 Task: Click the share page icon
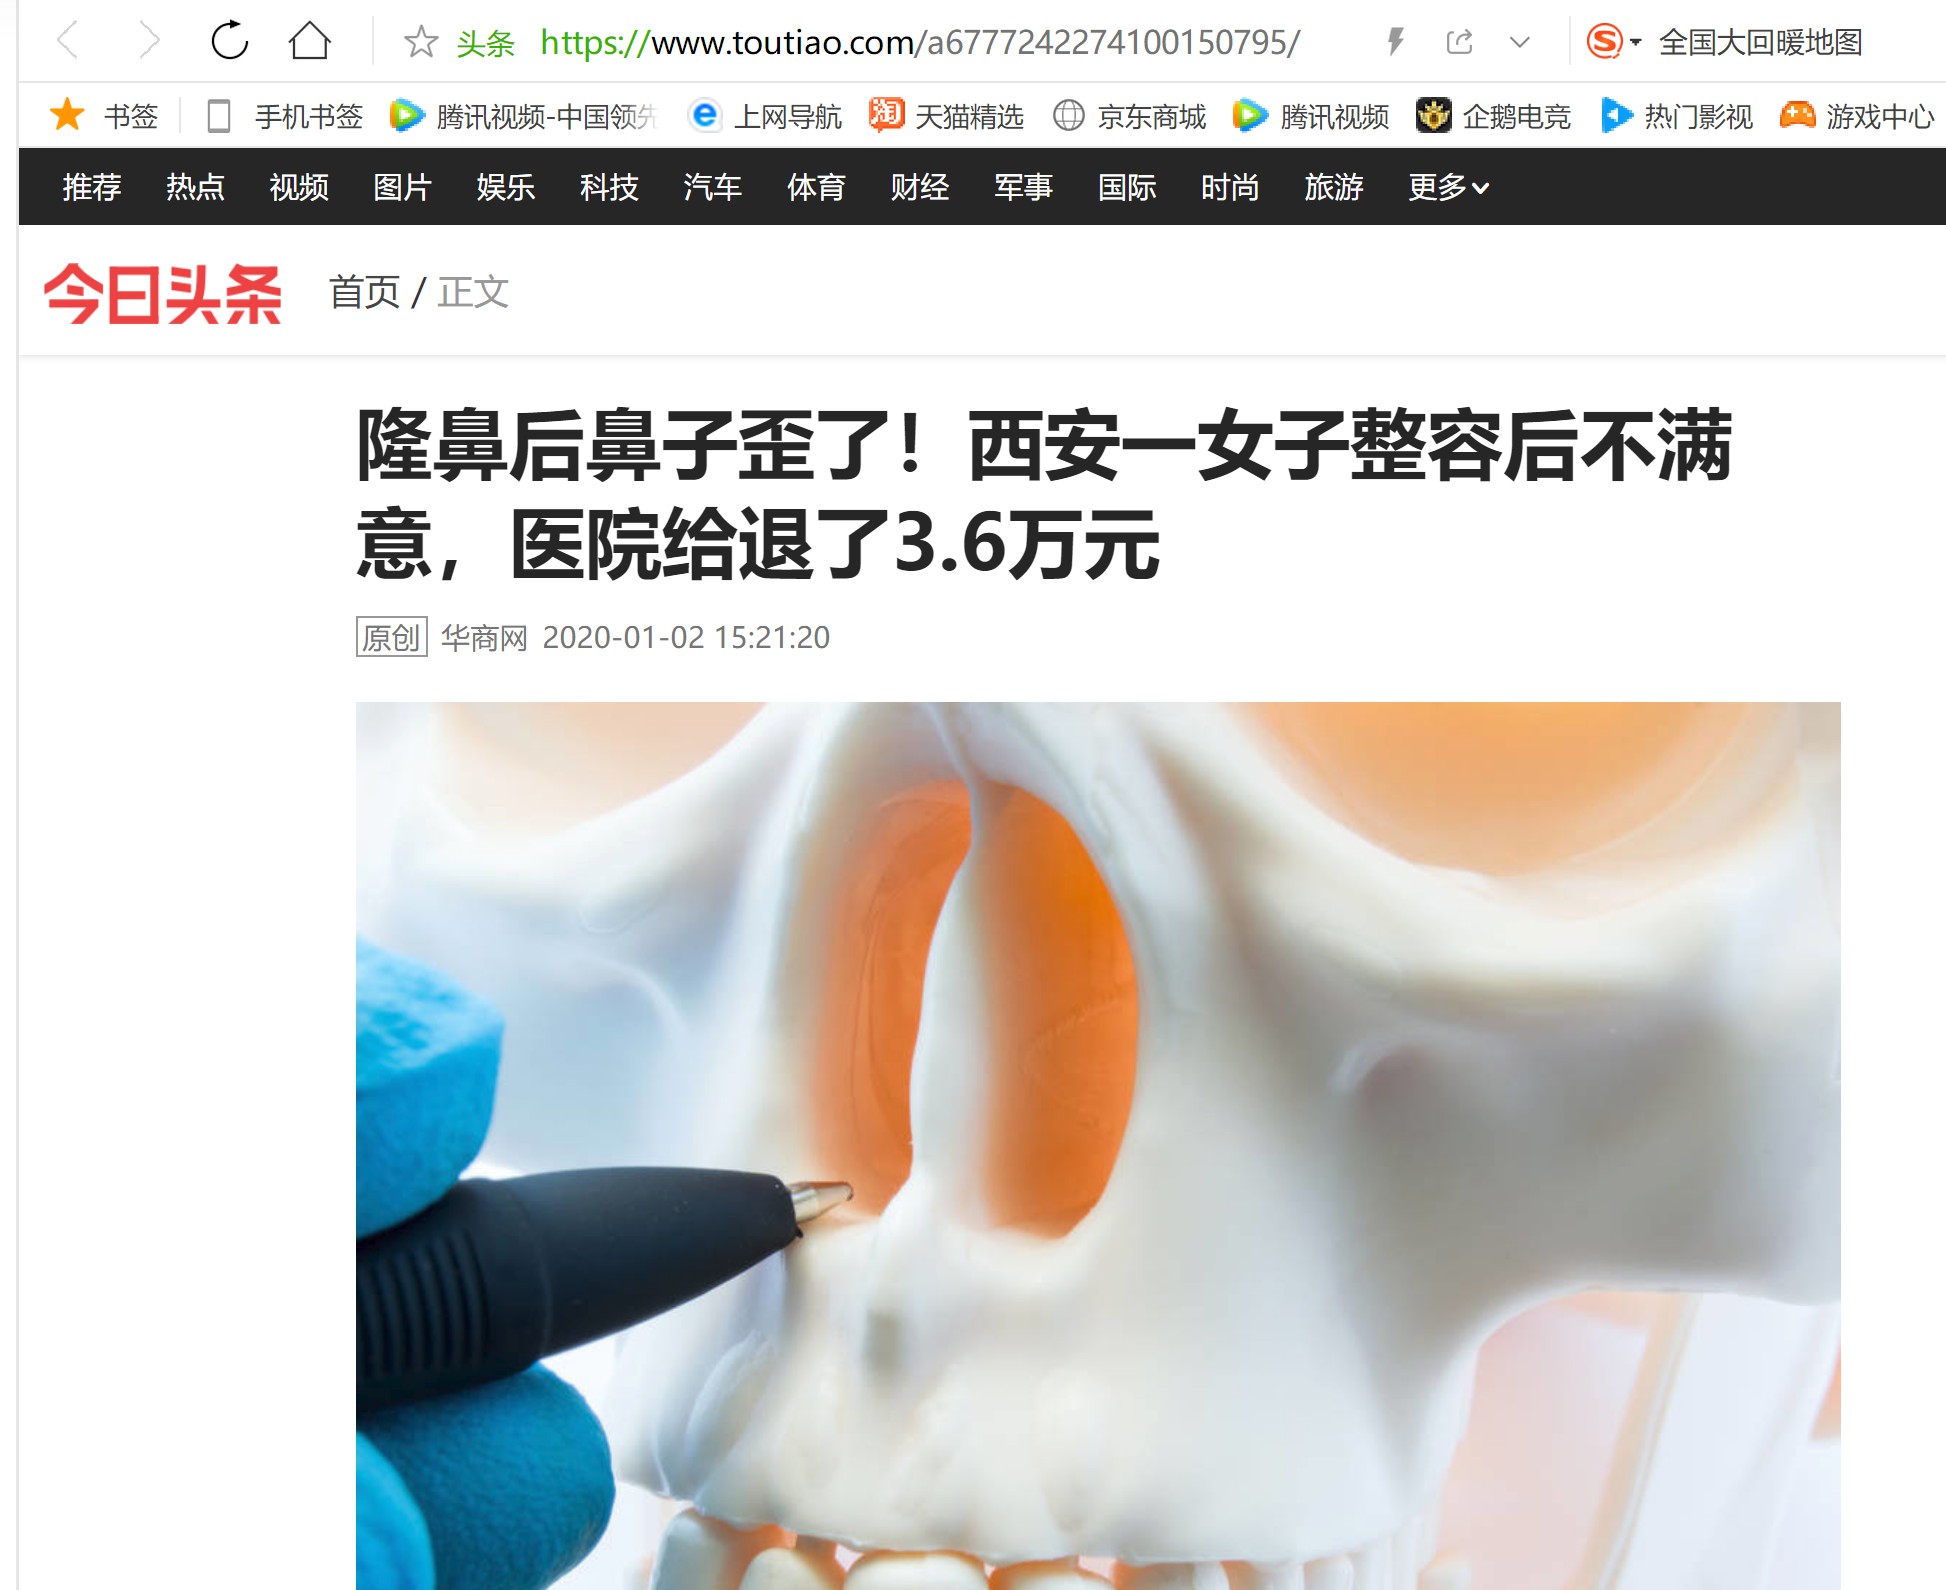click(1459, 42)
